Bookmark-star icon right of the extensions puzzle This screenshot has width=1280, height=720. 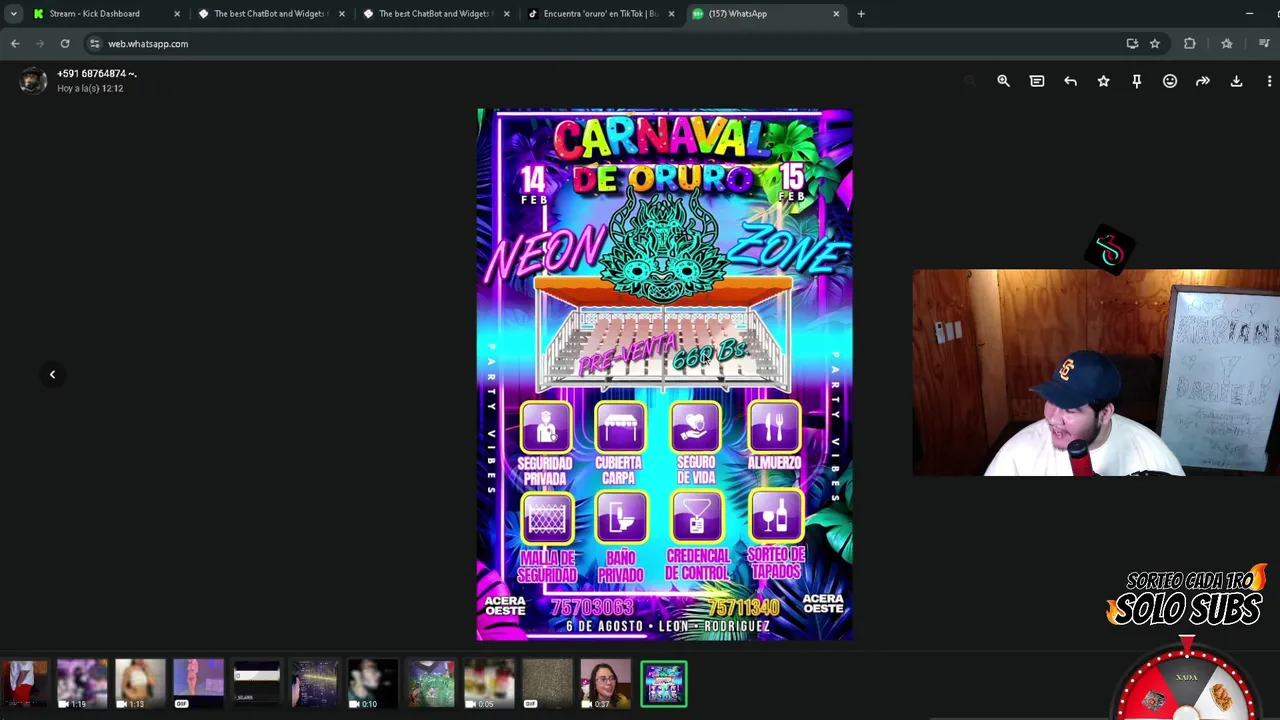tap(1227, 43)
